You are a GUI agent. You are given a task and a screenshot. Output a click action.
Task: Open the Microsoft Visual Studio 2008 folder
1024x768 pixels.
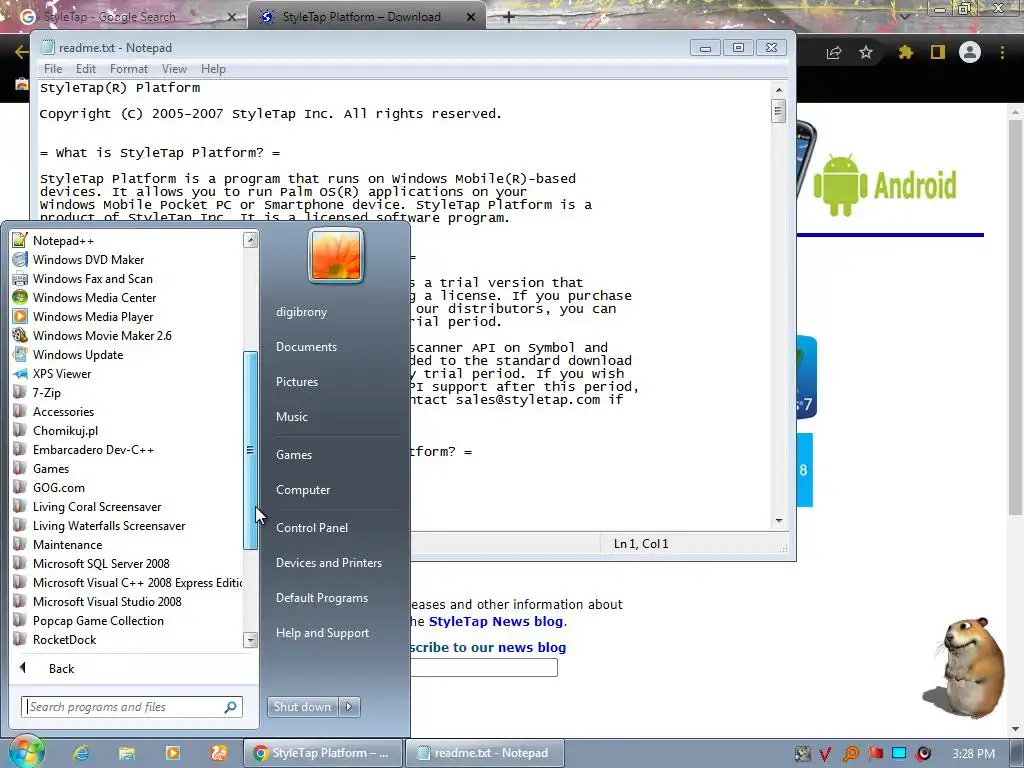(x=107, y=601)
